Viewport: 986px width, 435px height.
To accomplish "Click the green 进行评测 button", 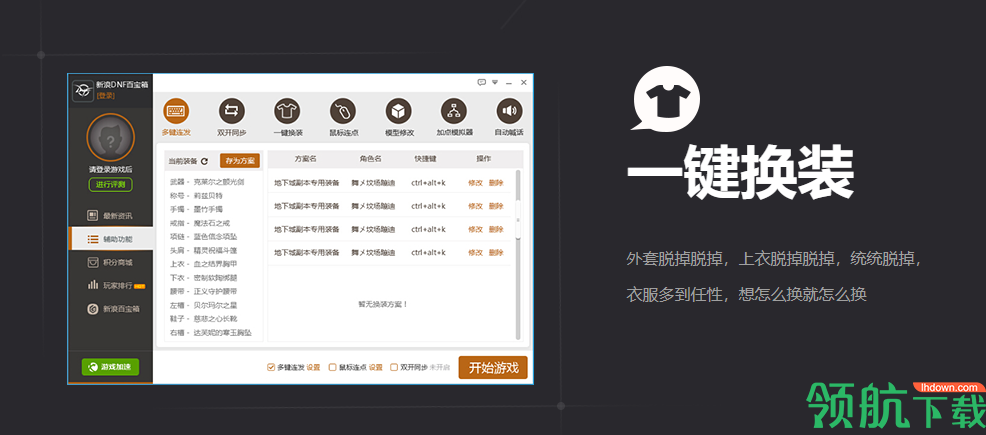I will [110, 185].
